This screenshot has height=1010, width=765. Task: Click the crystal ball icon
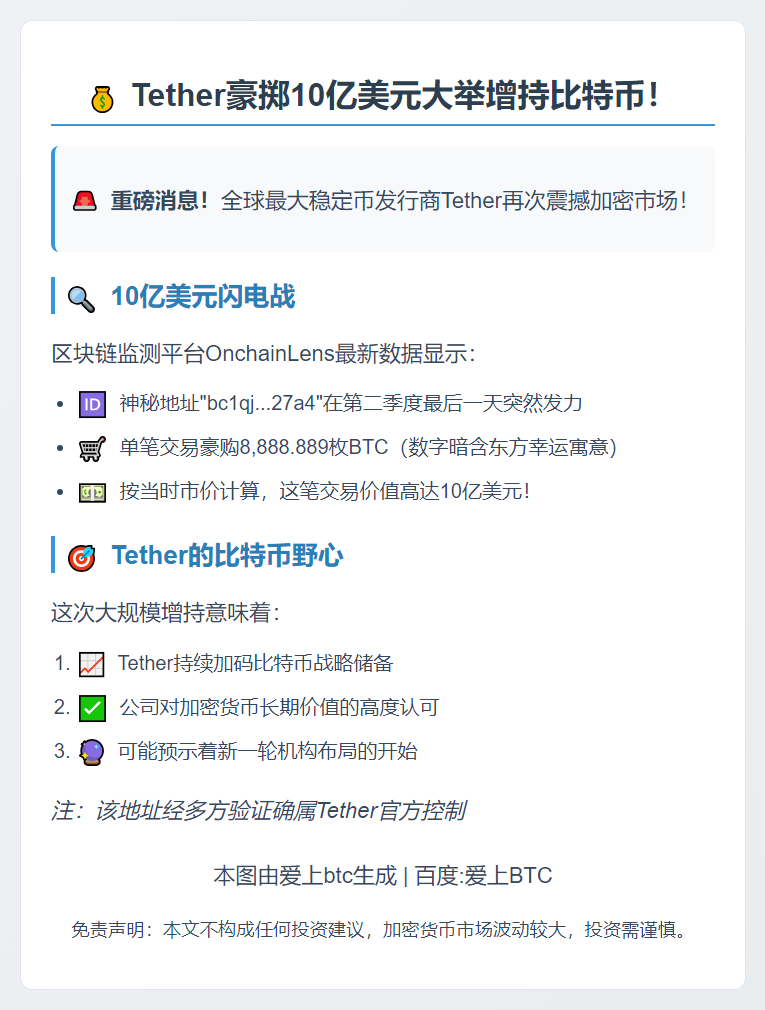pos(91,752)
